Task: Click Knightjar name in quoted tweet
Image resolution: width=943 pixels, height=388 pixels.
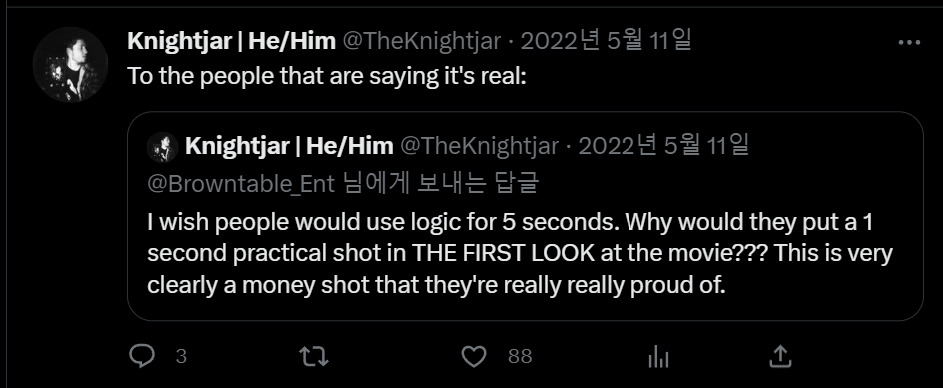Action: (289, 146)
